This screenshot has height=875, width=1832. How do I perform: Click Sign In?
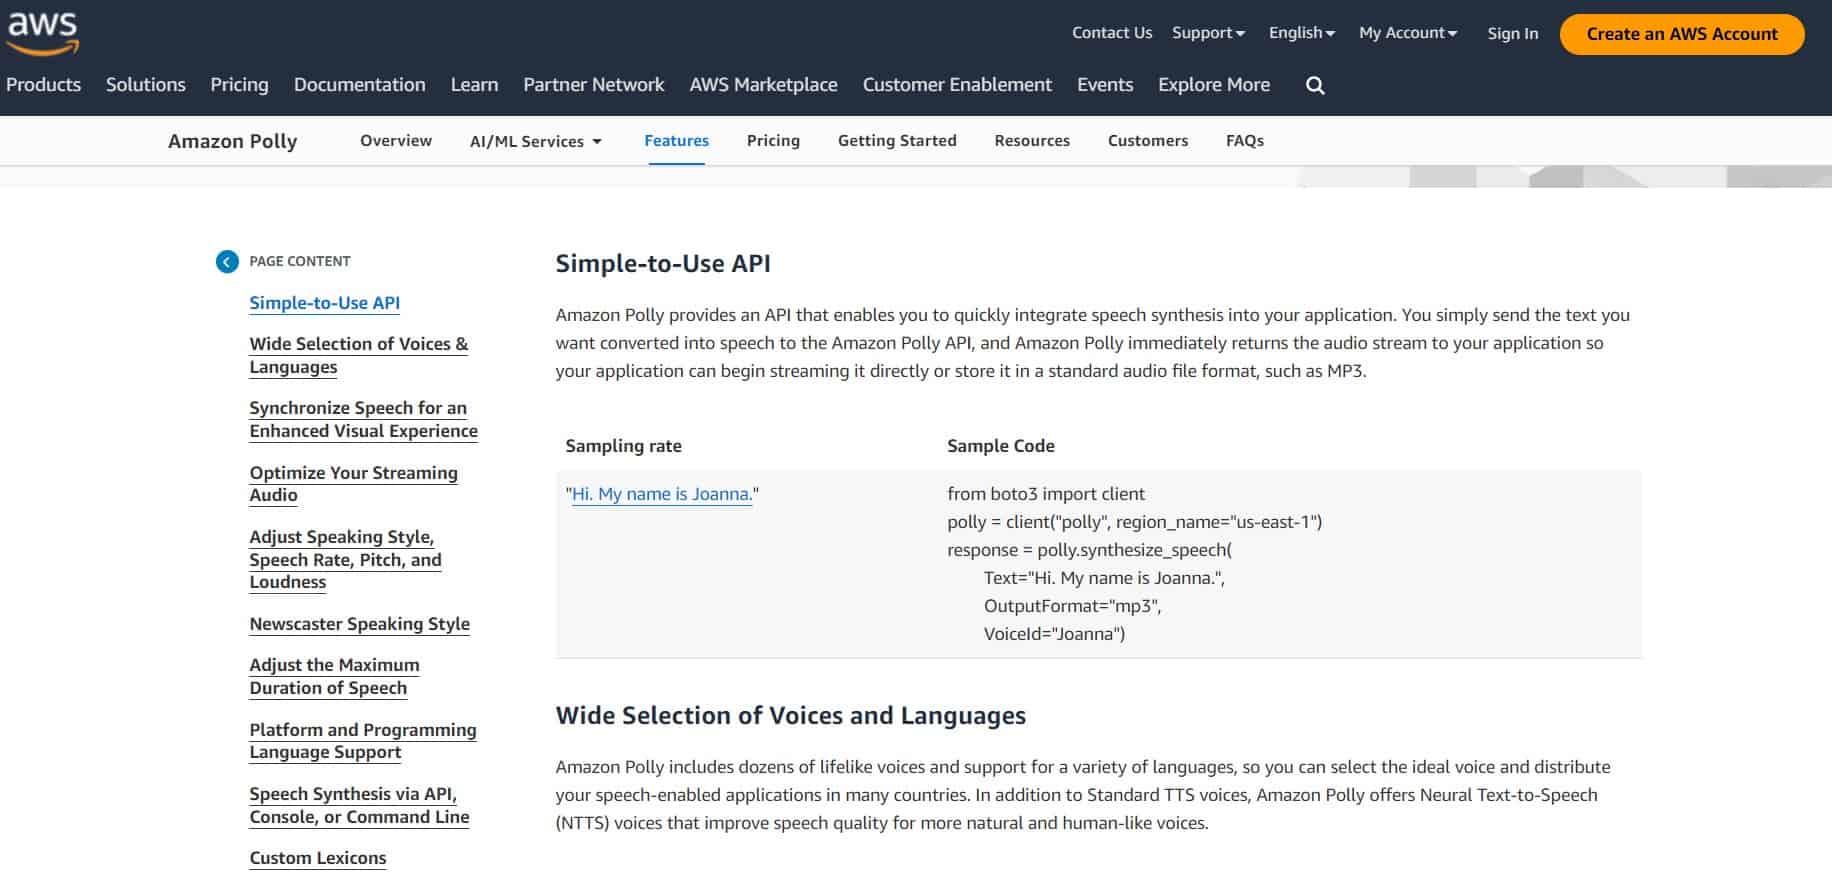pyautogui.click(x=1512, y=34)
